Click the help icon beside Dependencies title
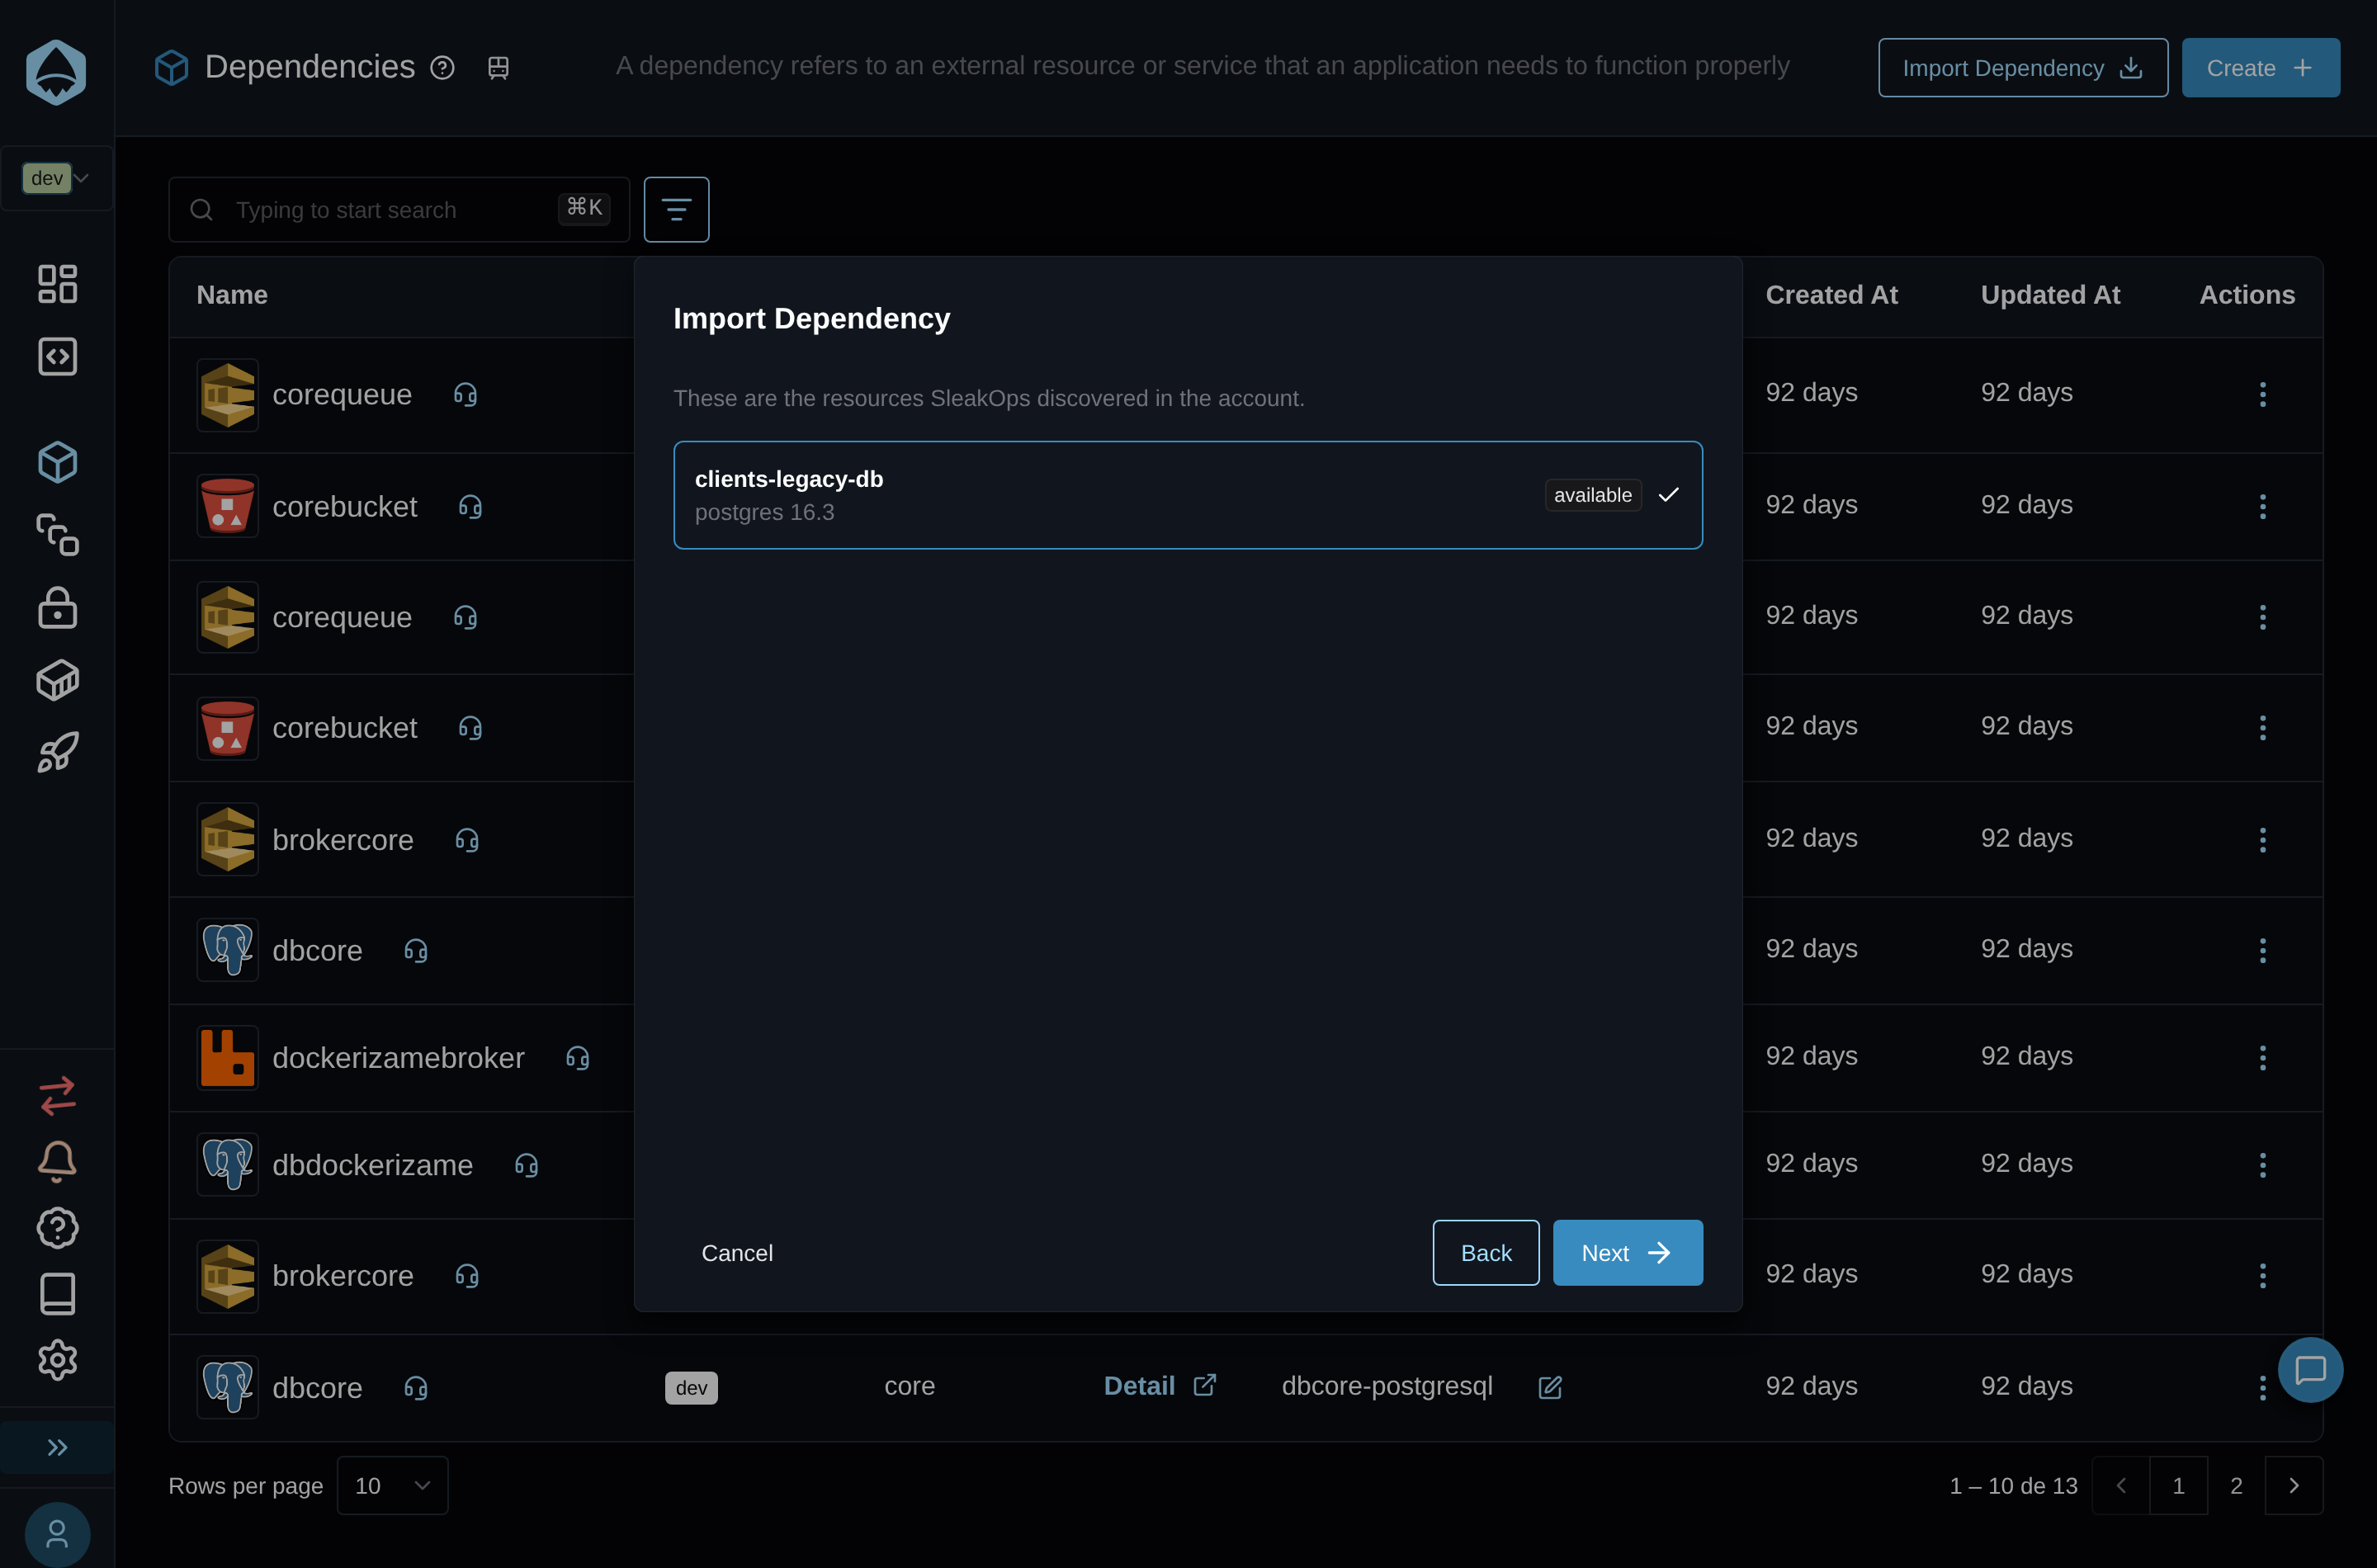The image size is (2377, 1568). [x=442, y=68]
